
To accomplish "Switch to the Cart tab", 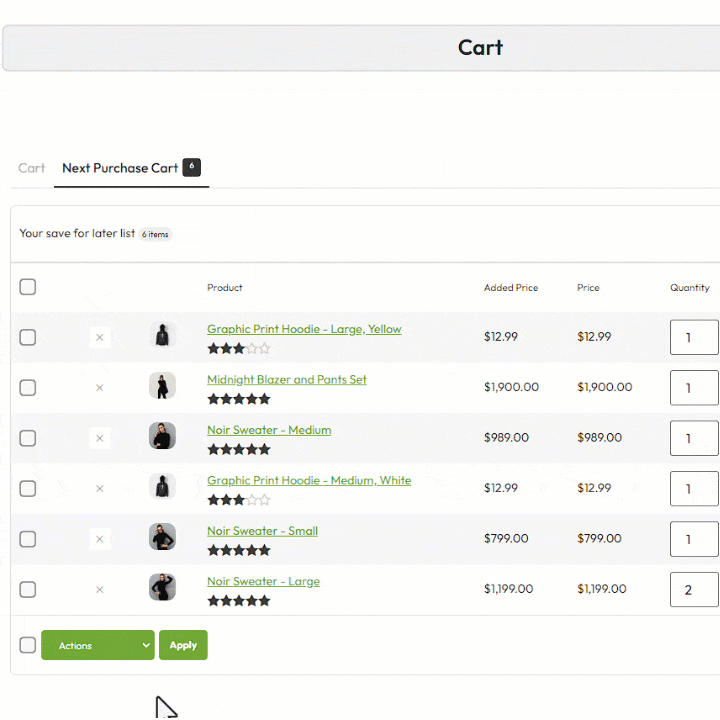I will pyautogui.click(x=32, y=168).
